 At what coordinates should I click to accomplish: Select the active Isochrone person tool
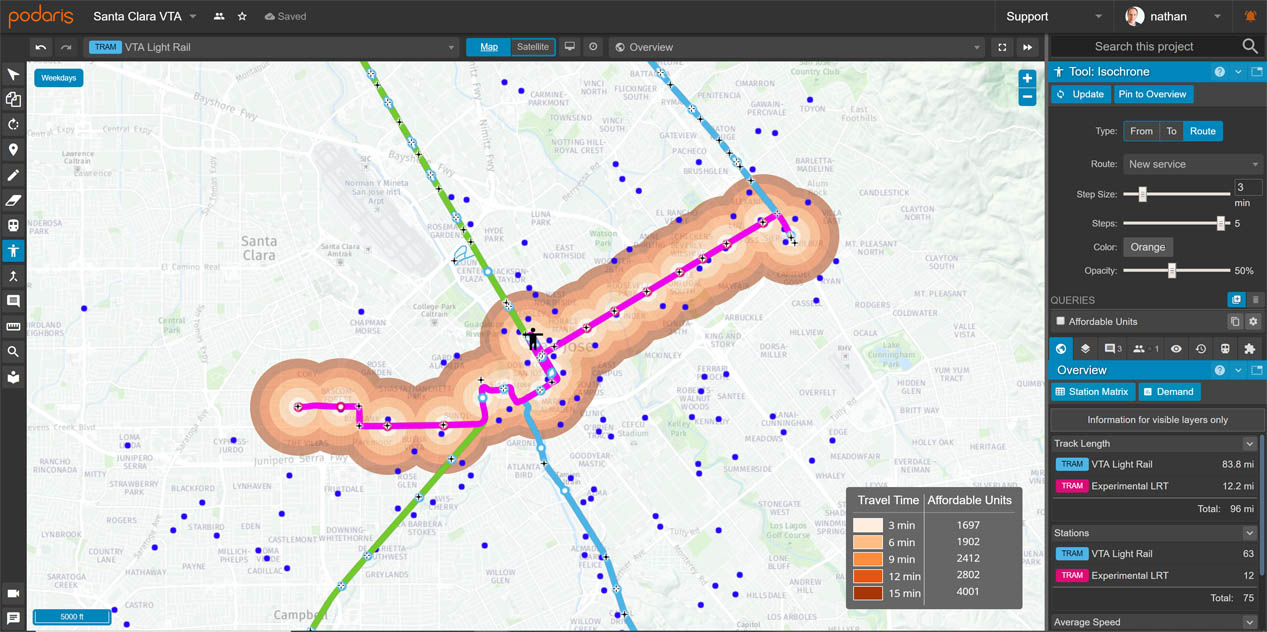coord(13,251)
